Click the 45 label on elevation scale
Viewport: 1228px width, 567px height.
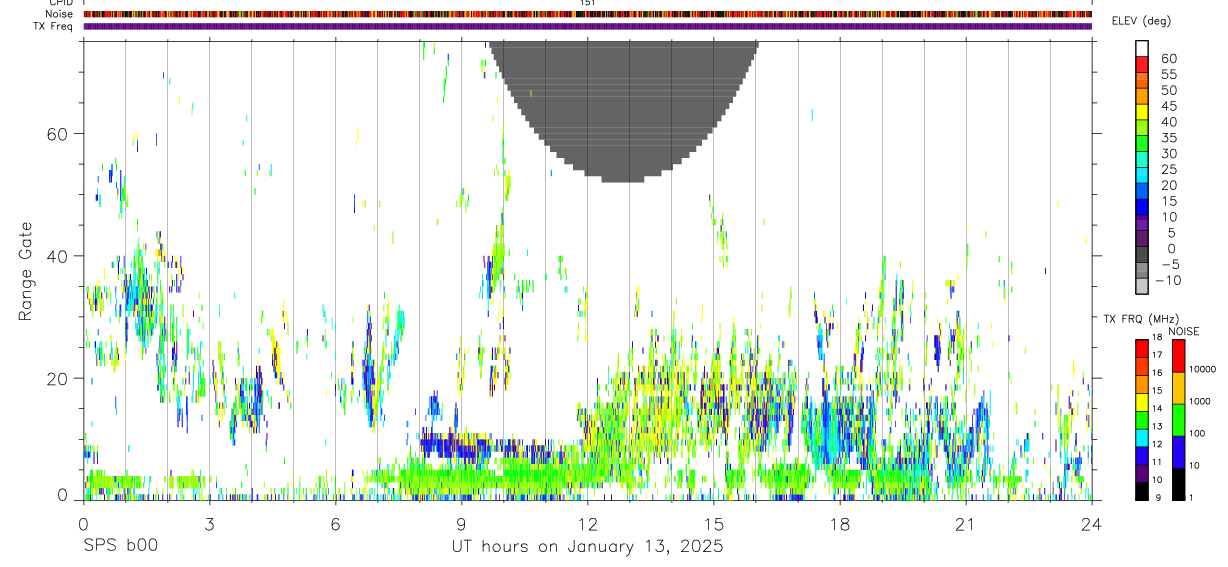pyautogui.click(x=1168, y=107)
